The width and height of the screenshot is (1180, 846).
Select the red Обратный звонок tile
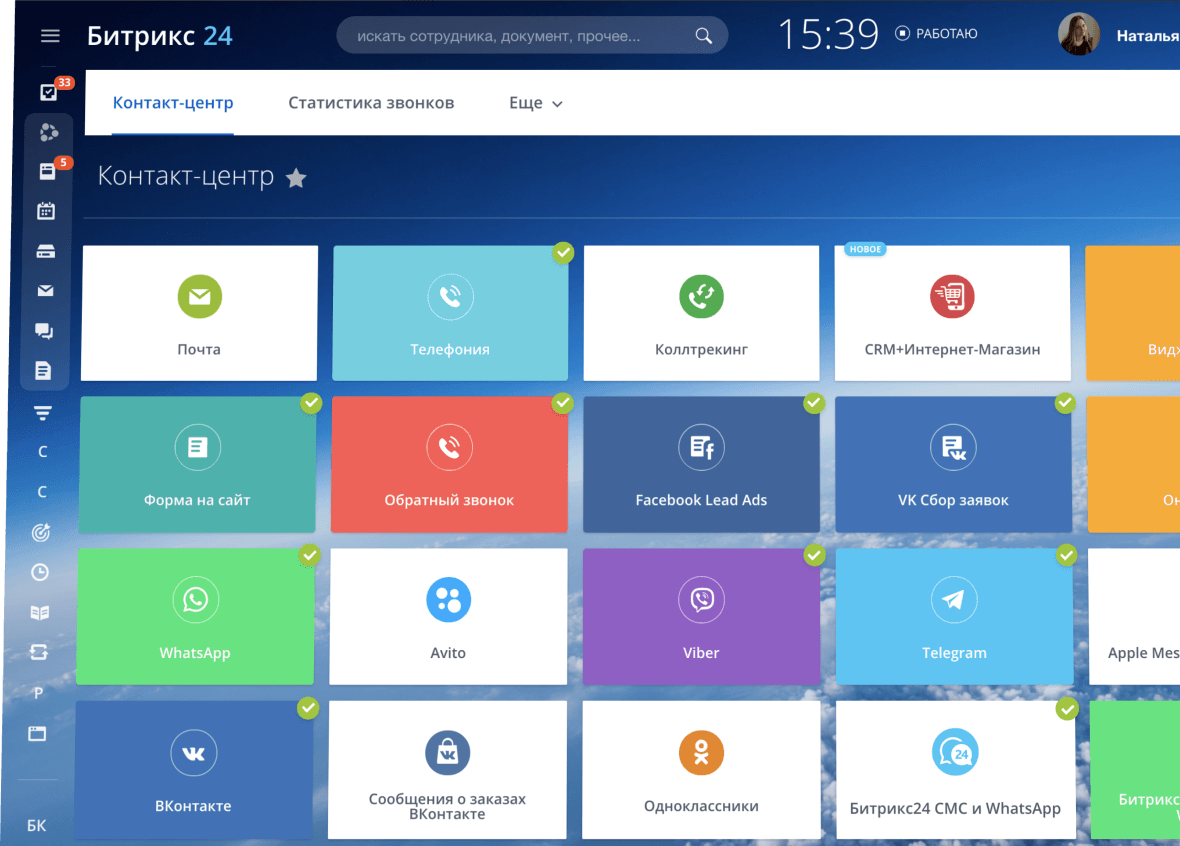point(449,464)
